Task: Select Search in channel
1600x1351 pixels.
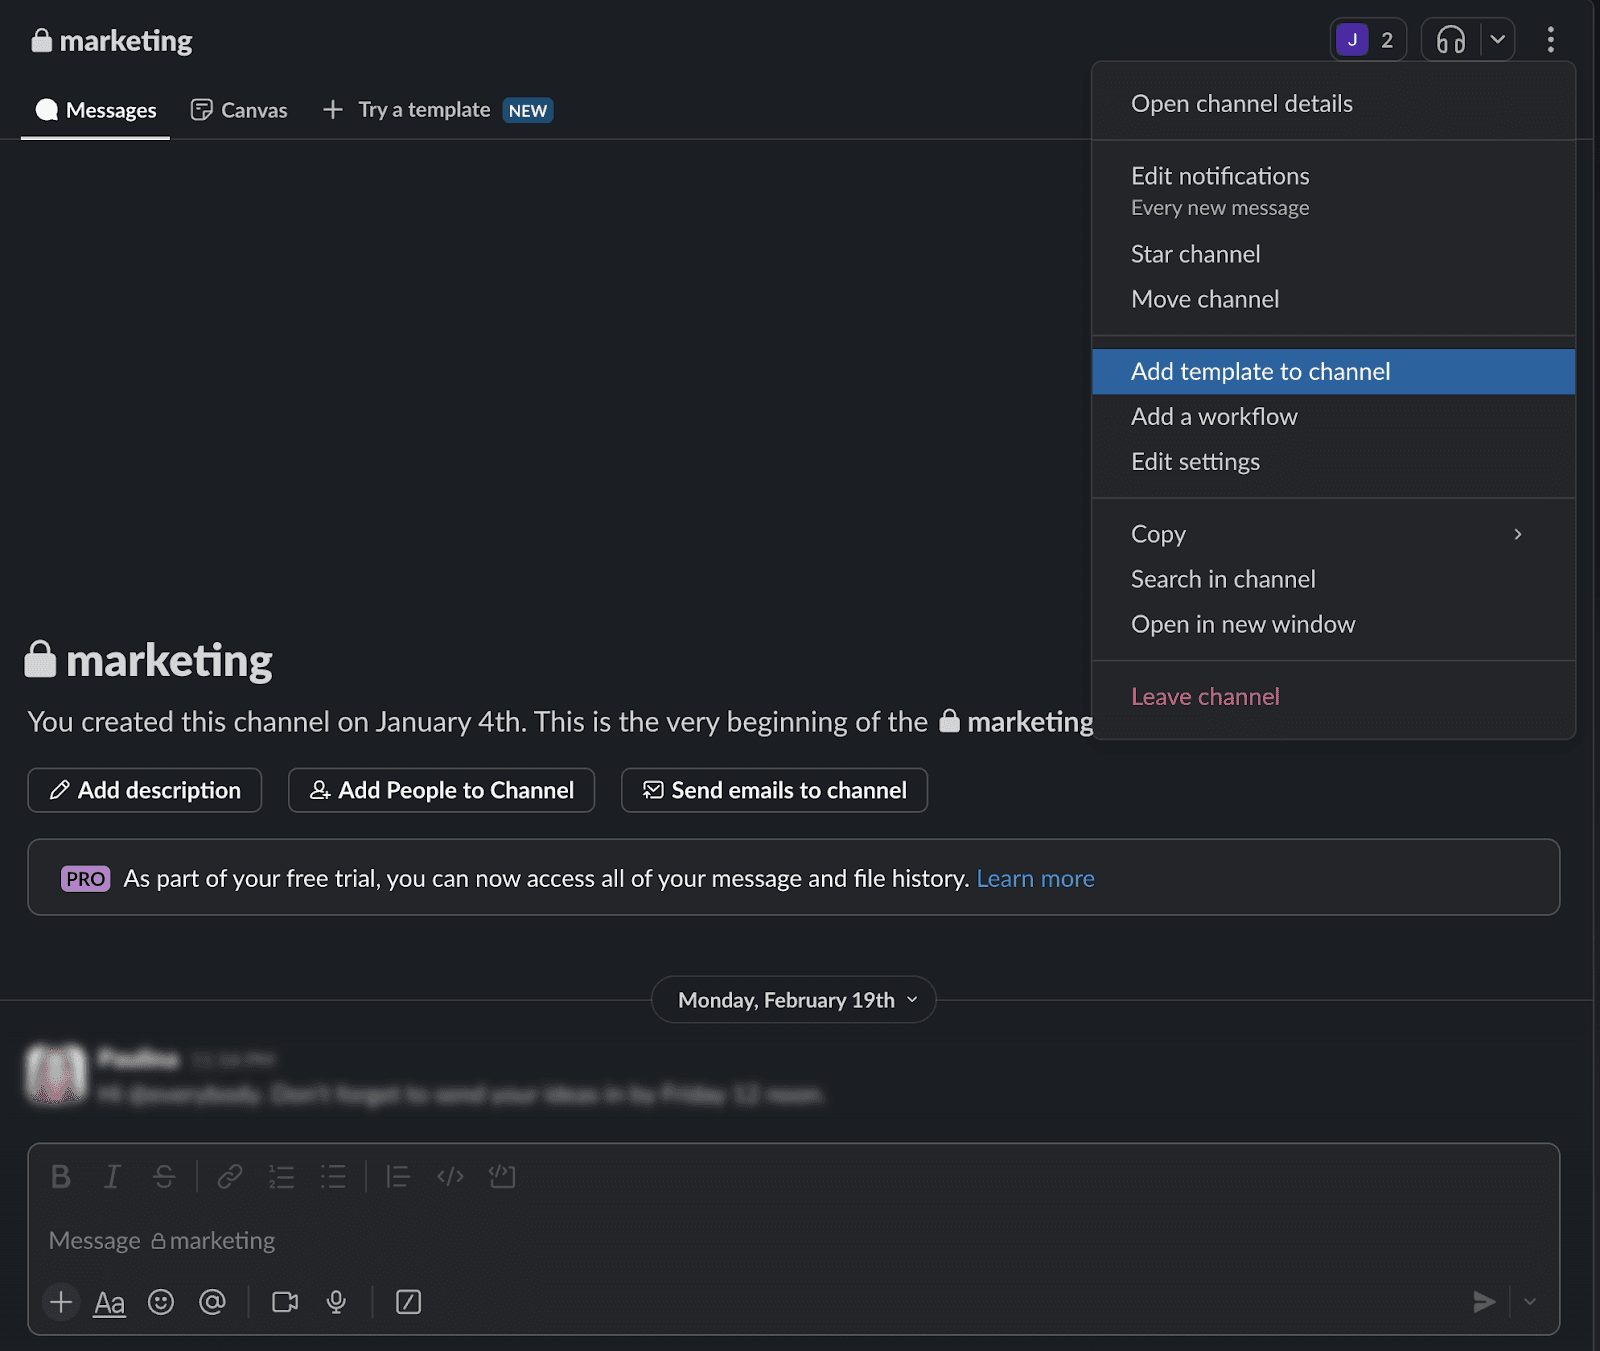Action: [1333, 579]
